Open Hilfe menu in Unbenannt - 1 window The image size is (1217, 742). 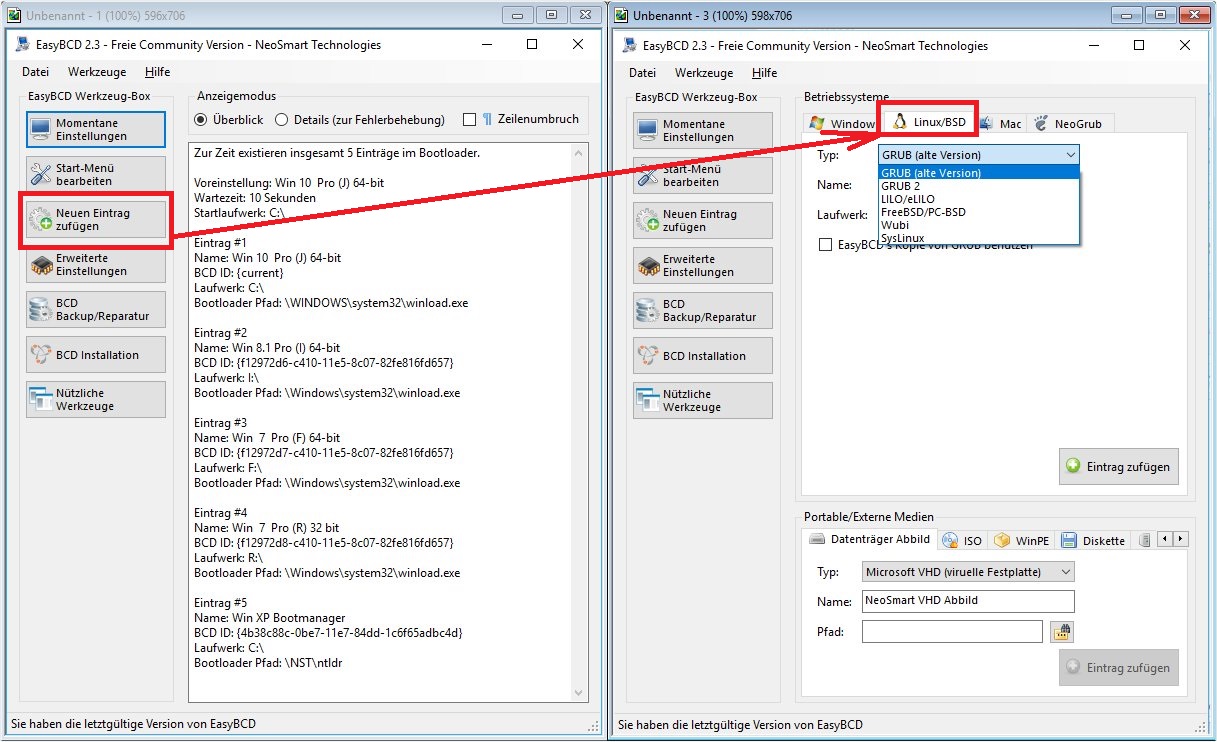[x=157, y=72]
